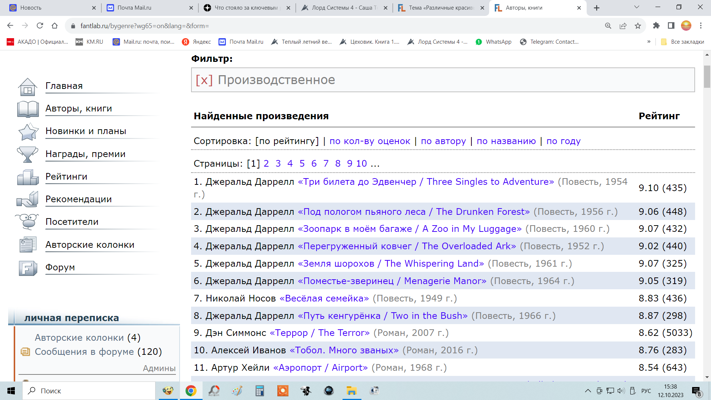The image size is (711, 400).
Task: Show hidden system tray icons
Action: coord(588,391)
